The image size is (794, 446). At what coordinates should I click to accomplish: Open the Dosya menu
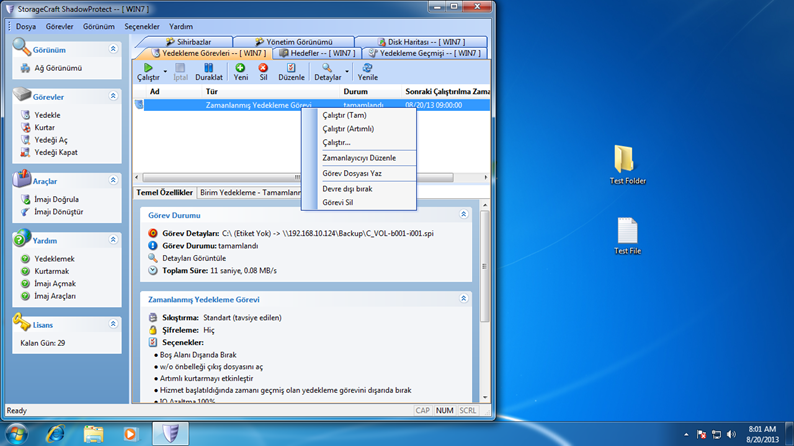(26, 26)
